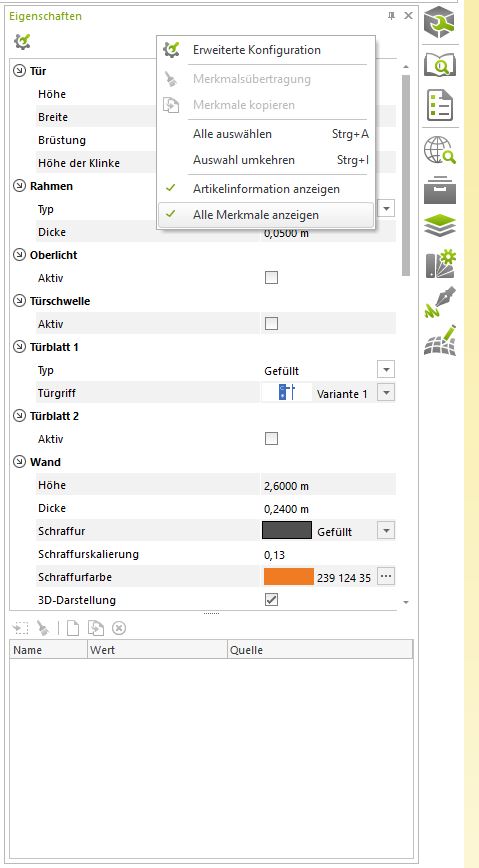Open the Türgriff Variante 1 dropdown
Image resolution: width=479 pixels, height=868 pixels.
(386, 393)
